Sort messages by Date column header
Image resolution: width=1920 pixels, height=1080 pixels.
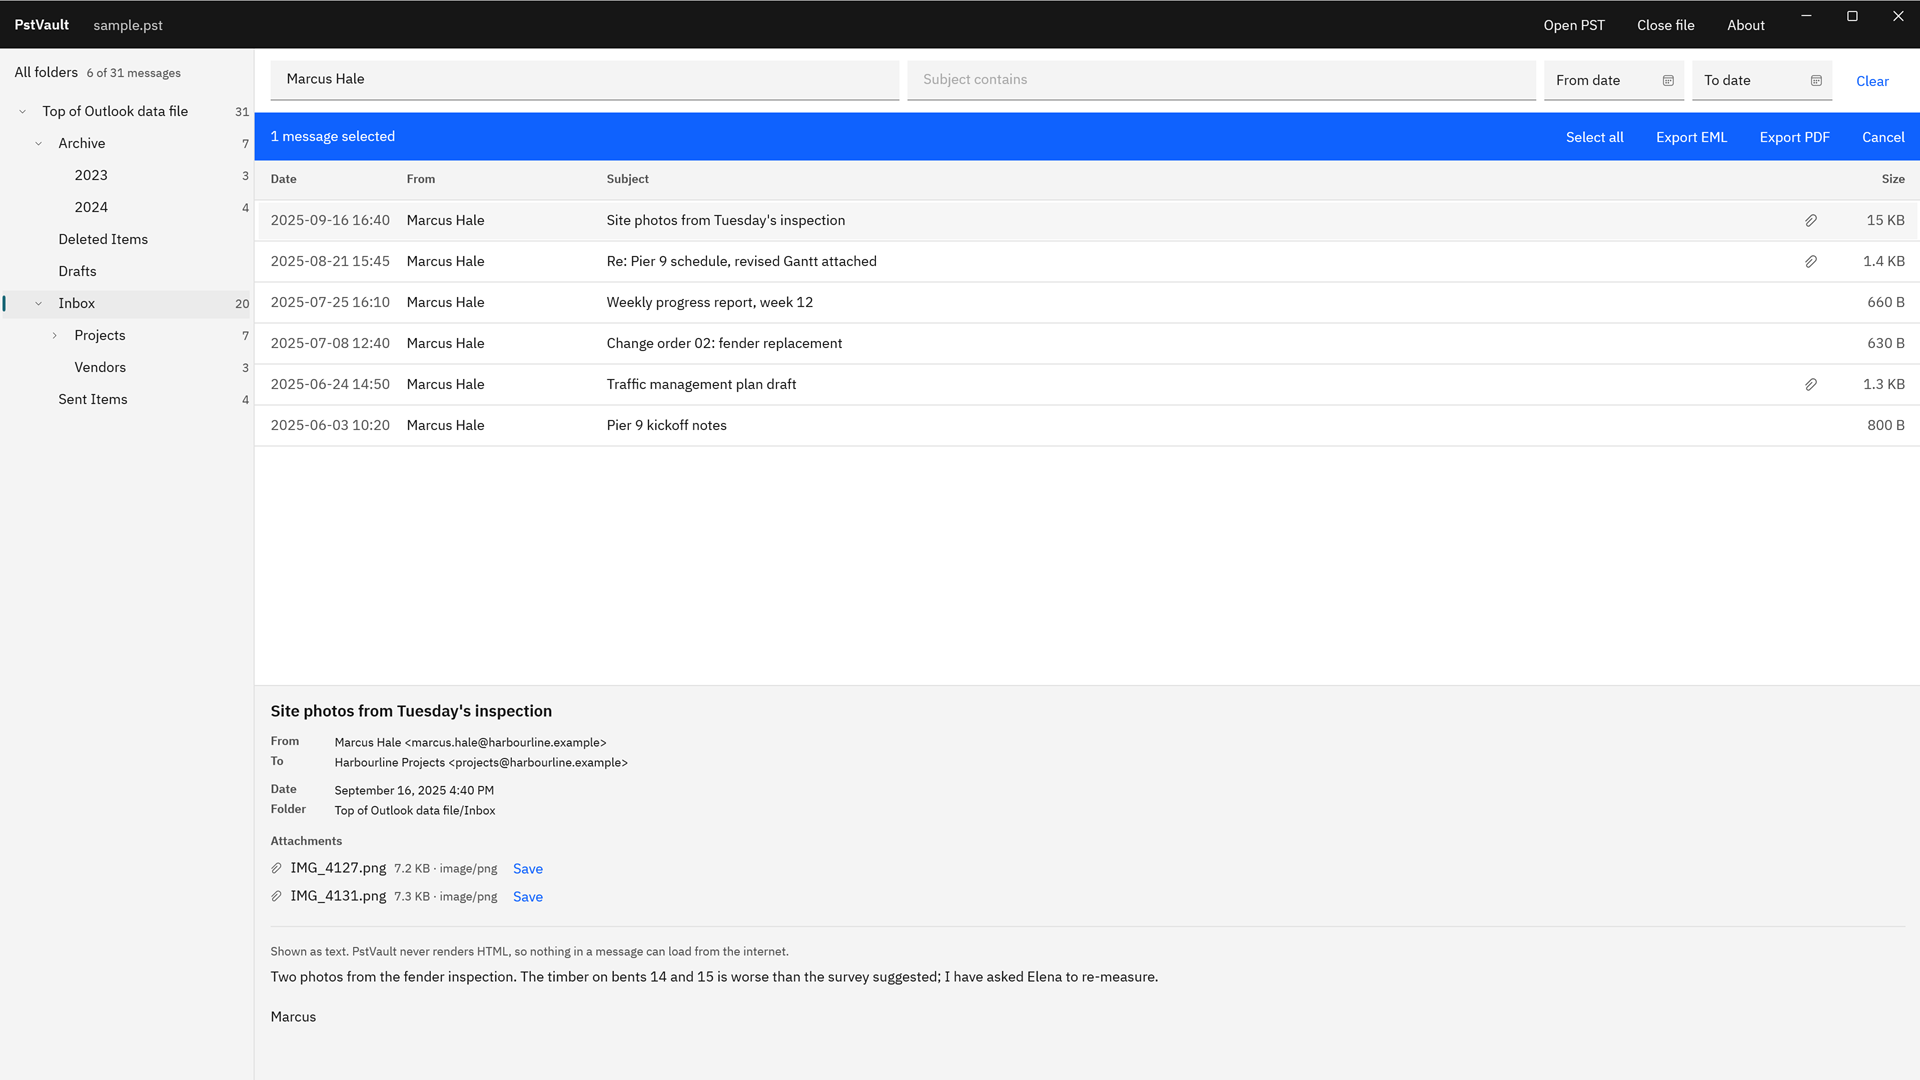tap(283, 179)
